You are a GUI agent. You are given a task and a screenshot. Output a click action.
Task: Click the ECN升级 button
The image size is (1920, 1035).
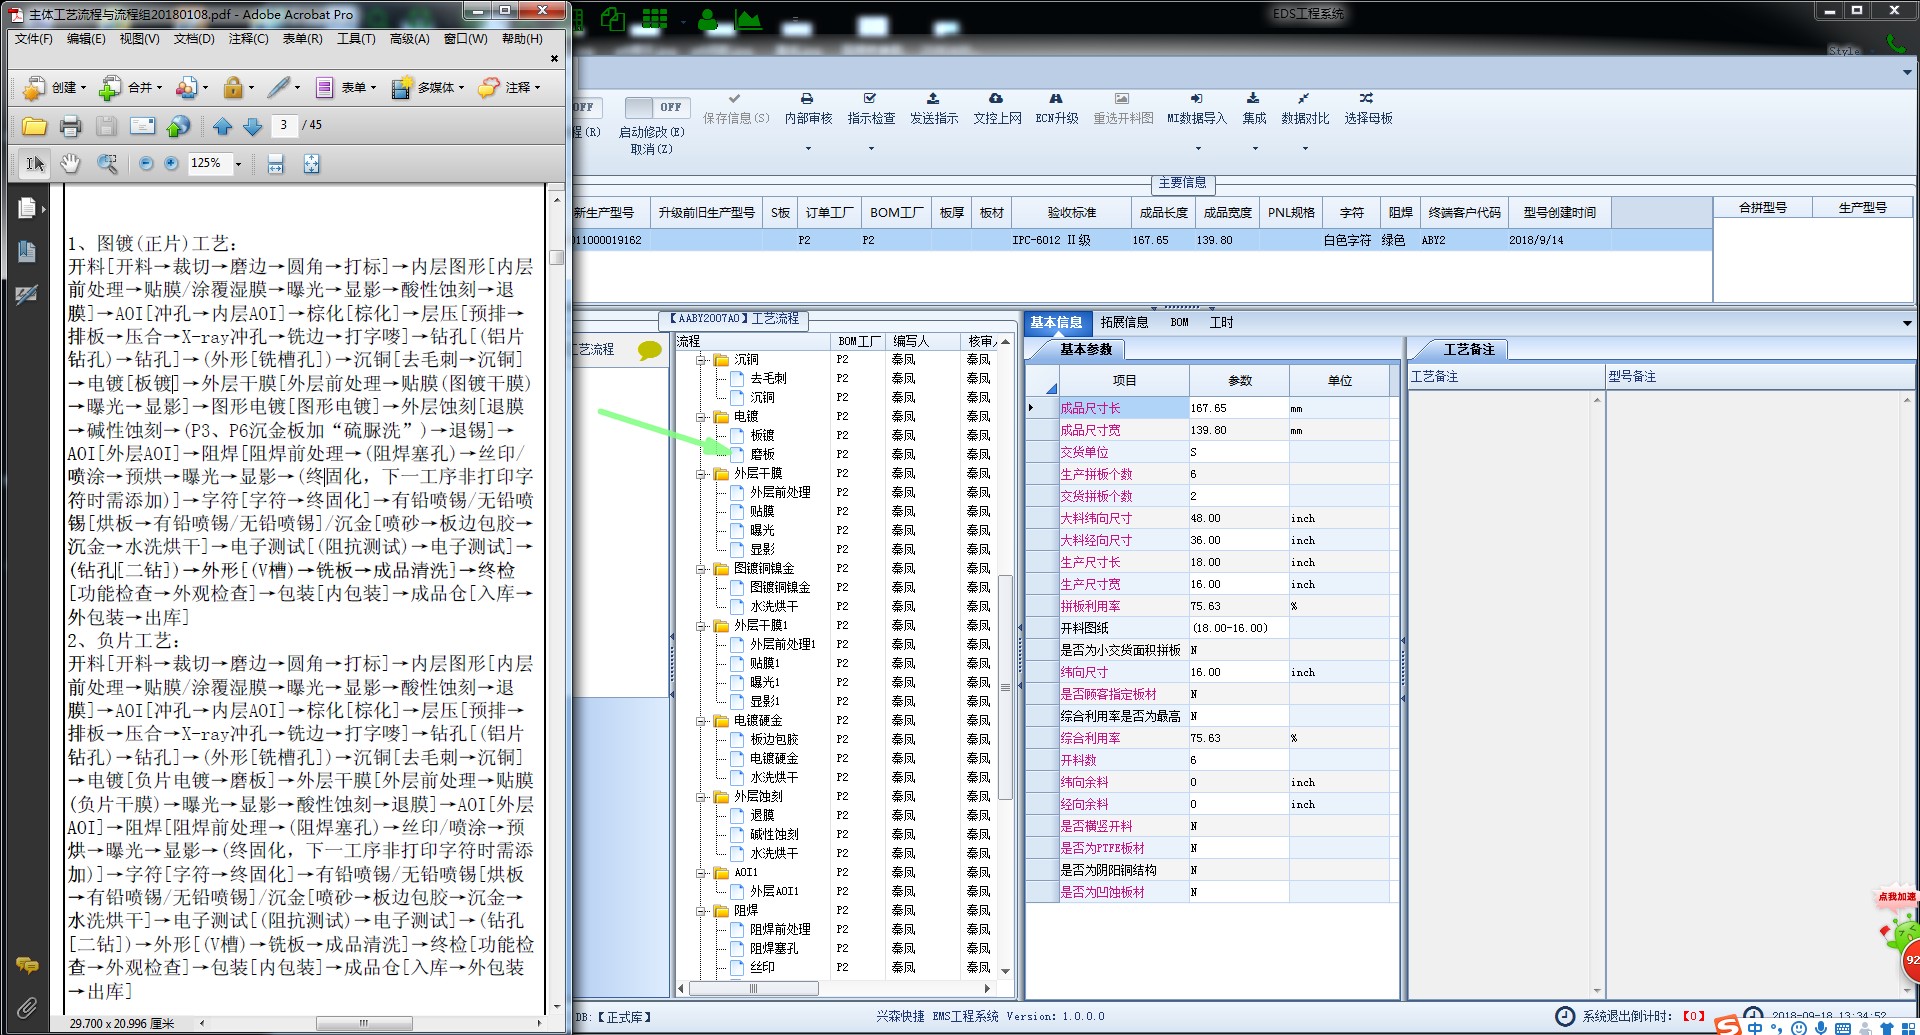point(1056,108)
